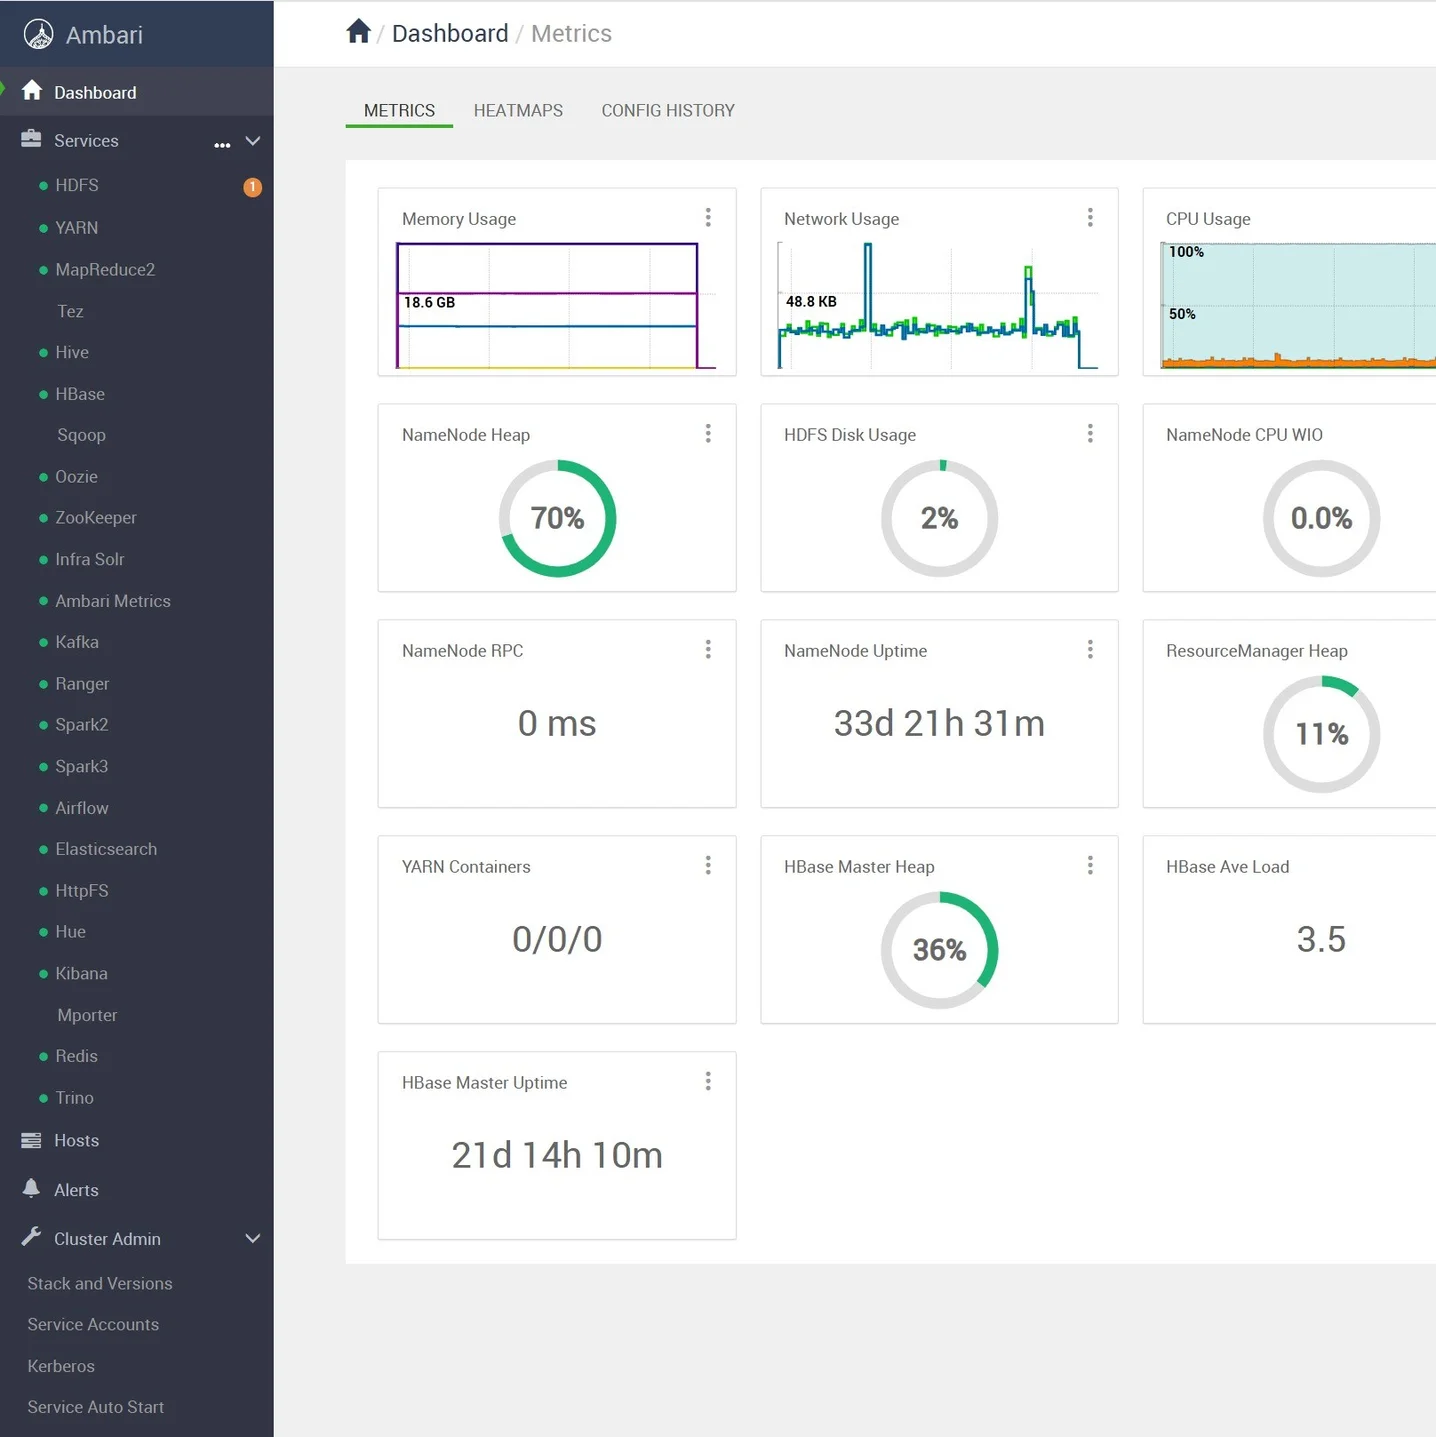Open Service Accounts page
Image resolution: width=1436 pixels, height=1437 pixels.
[x=93, y=1324]
